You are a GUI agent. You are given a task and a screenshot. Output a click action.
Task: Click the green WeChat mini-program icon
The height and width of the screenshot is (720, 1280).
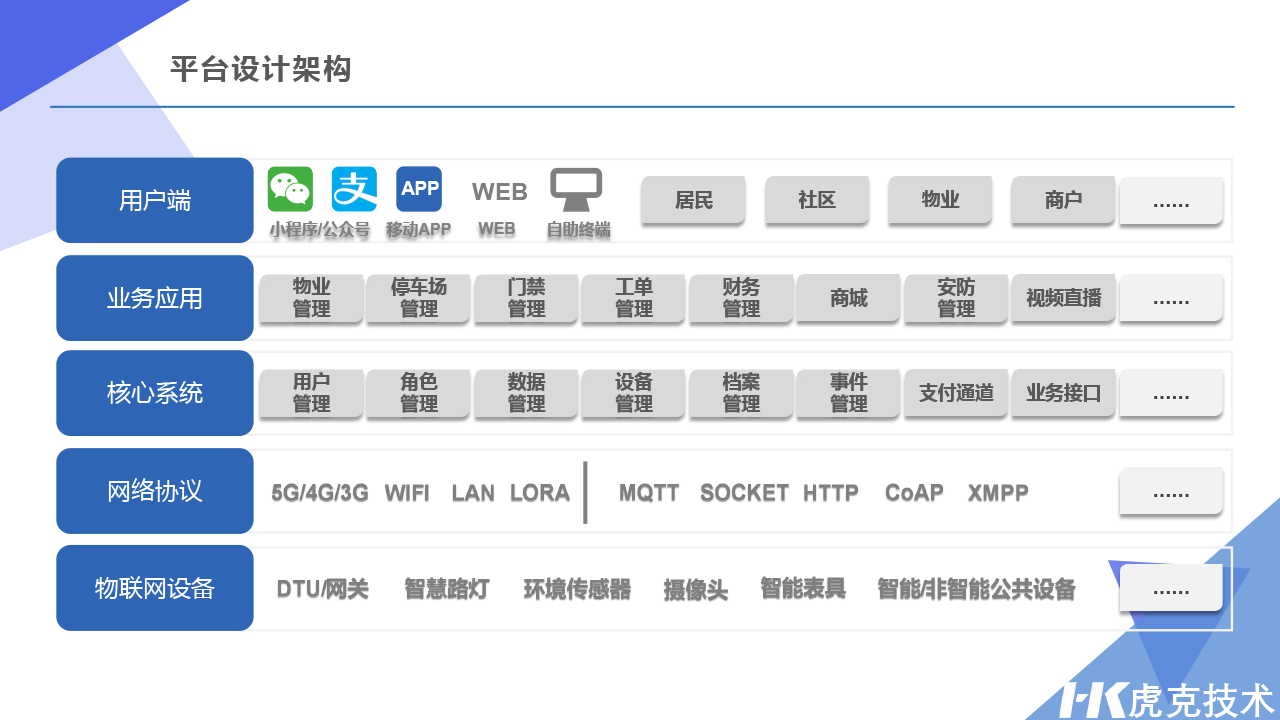pyautogui.click(x=290, y=189)
